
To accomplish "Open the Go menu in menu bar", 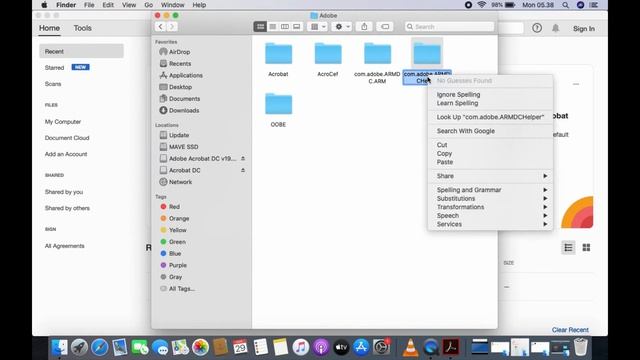I will point(149,5).
